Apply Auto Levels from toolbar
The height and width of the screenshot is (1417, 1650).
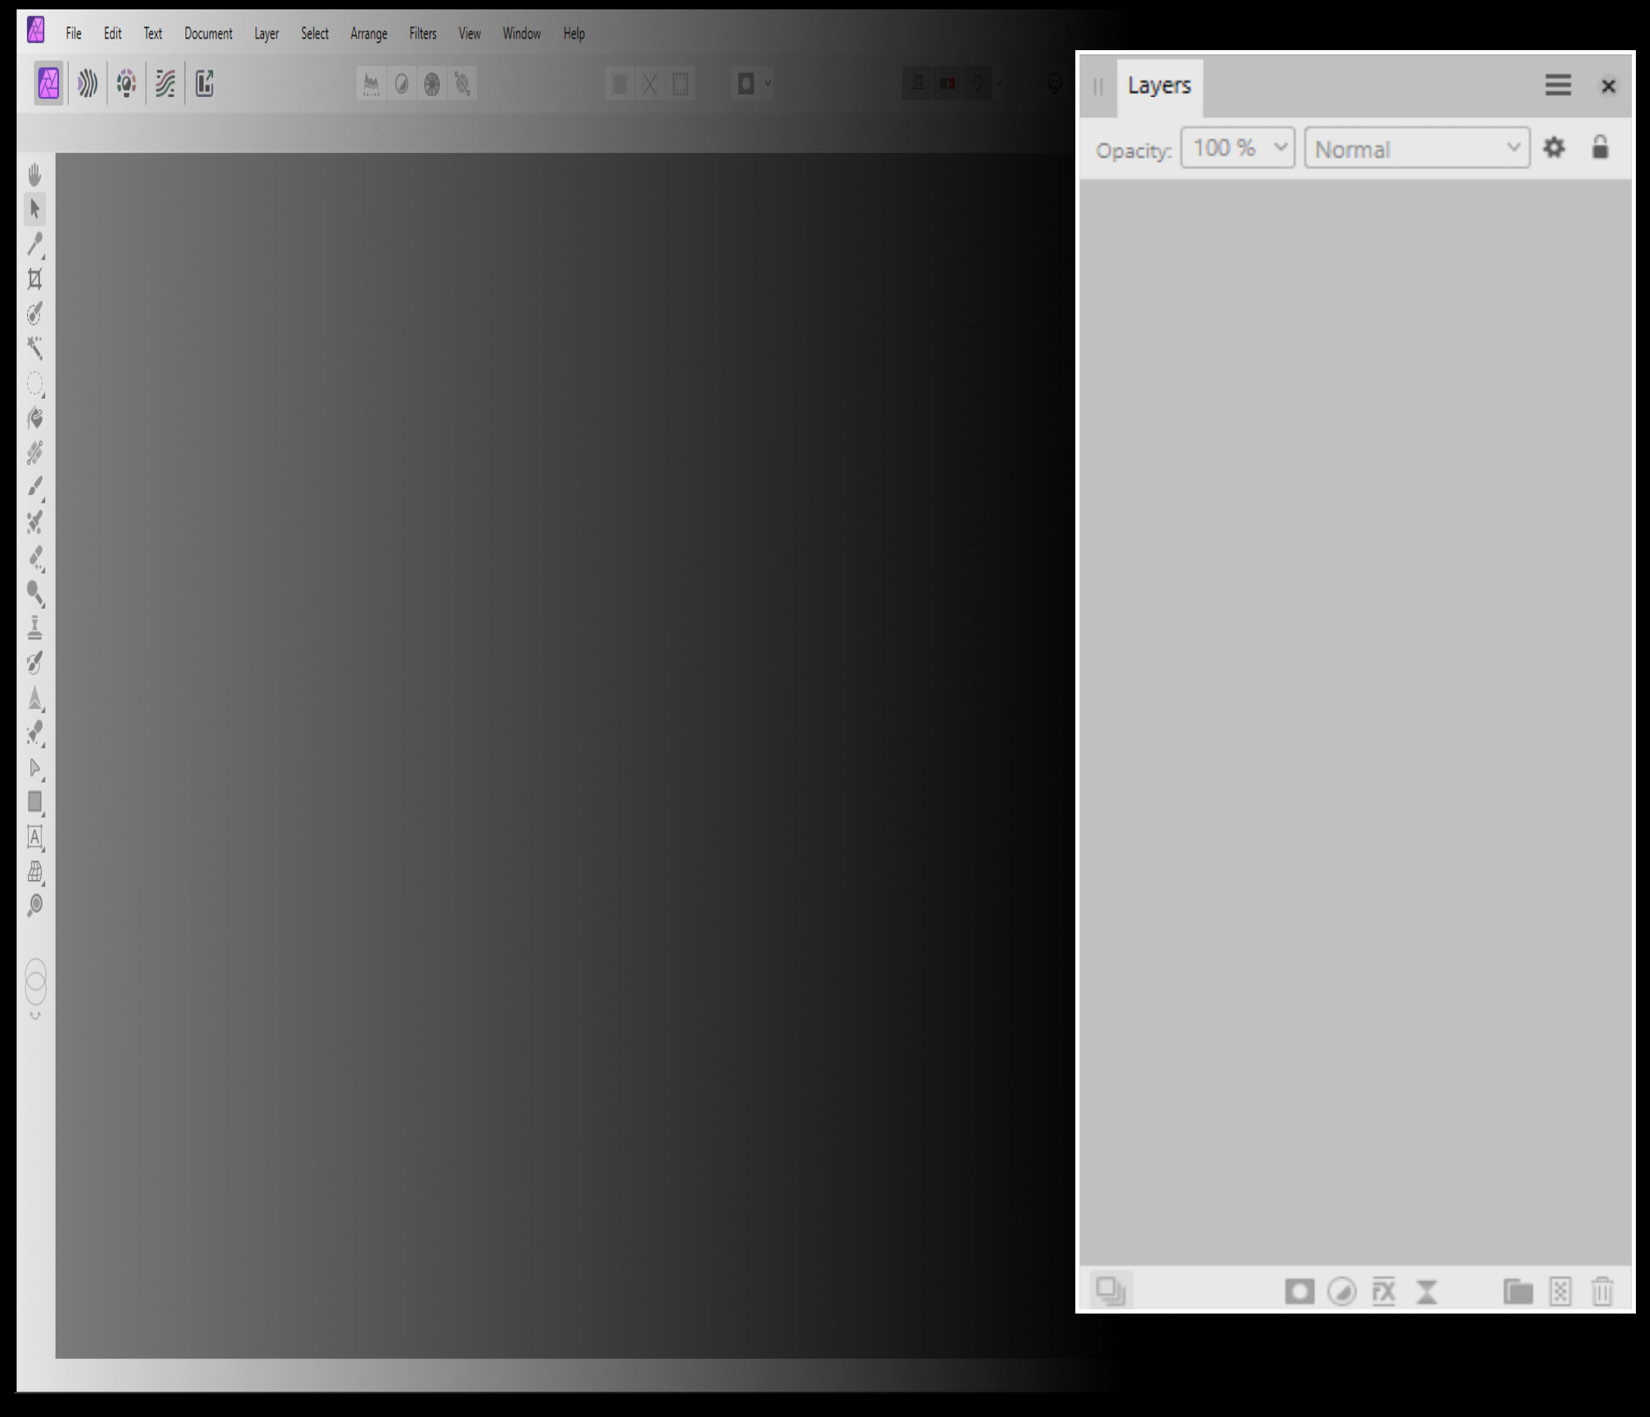coord(371,84)
